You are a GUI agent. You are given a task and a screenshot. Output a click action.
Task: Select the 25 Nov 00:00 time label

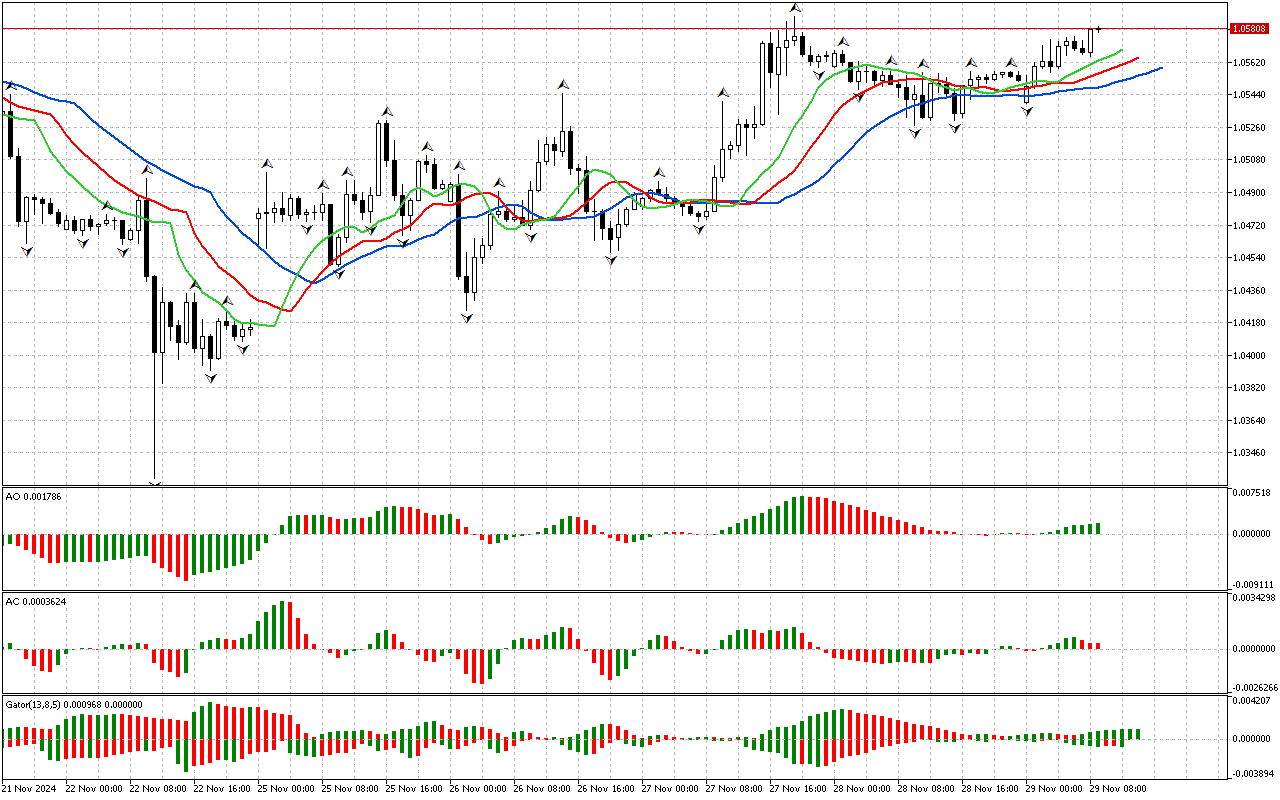284,788
